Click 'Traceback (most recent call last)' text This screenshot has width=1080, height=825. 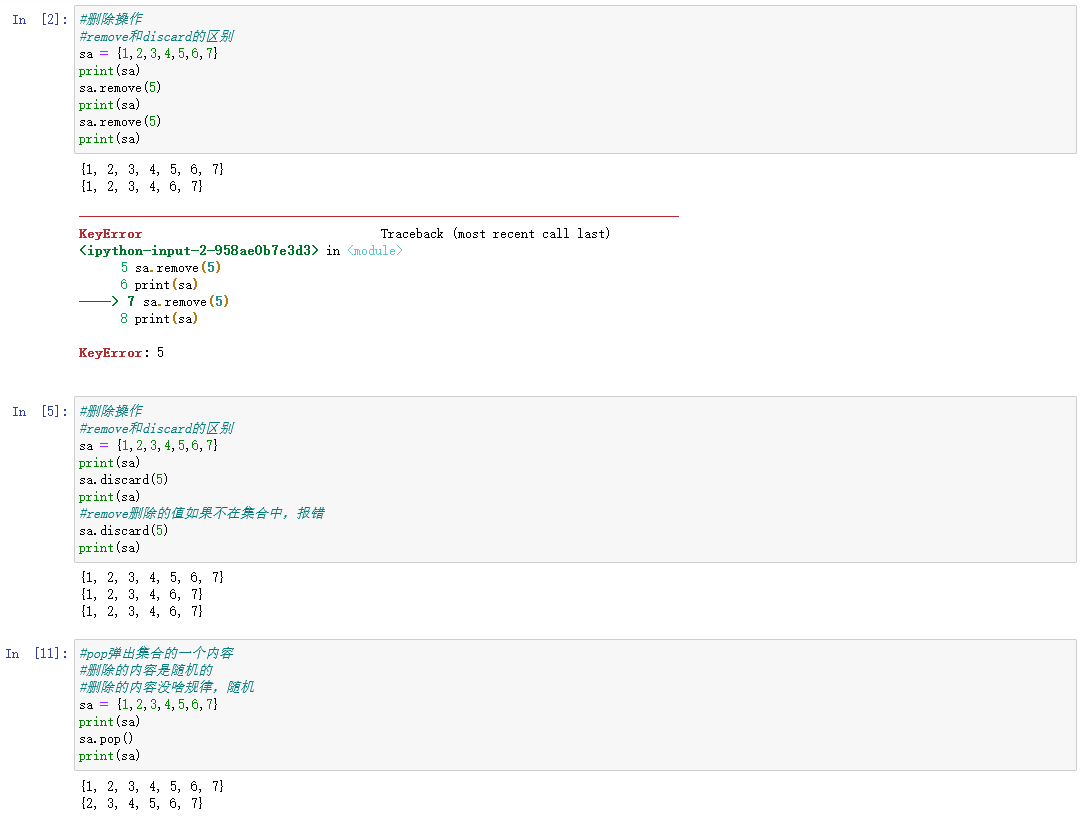pos(495,233)
